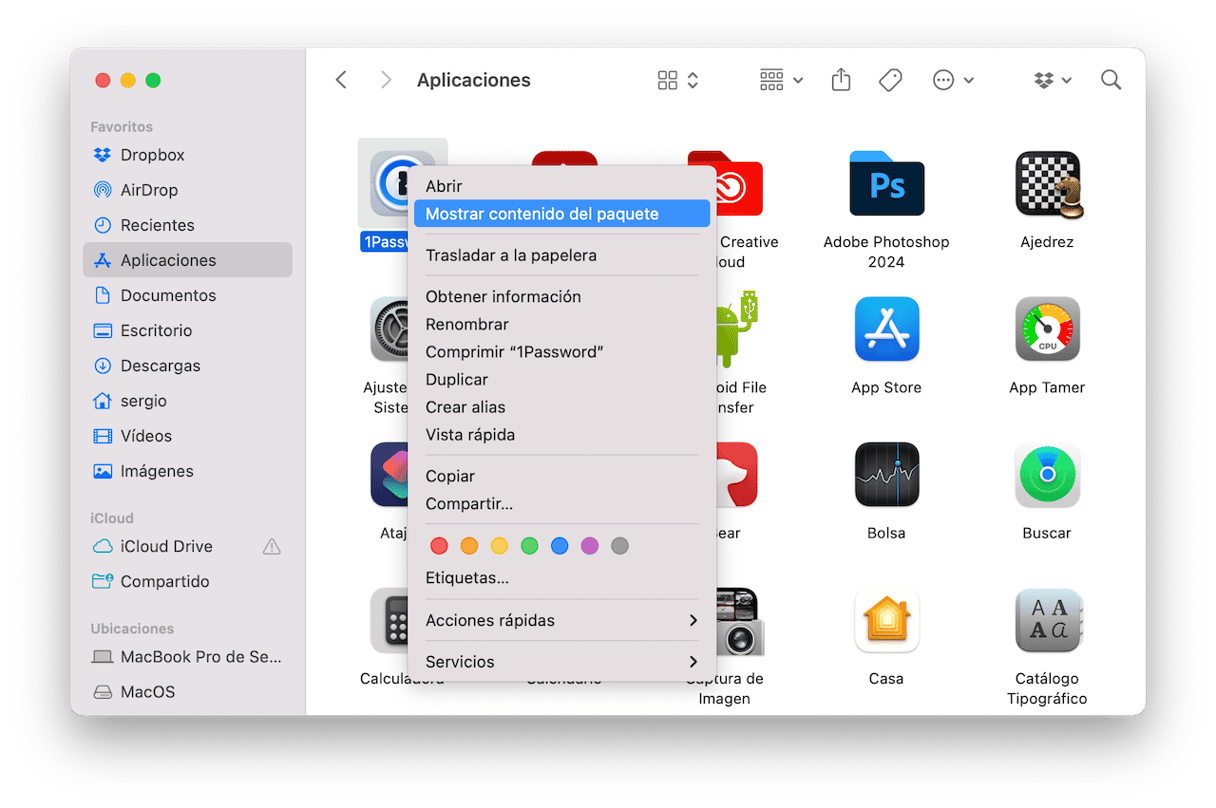Expand the Acciones rápidas submenu
Viewport: 1216px width, 808px height.
561,620
